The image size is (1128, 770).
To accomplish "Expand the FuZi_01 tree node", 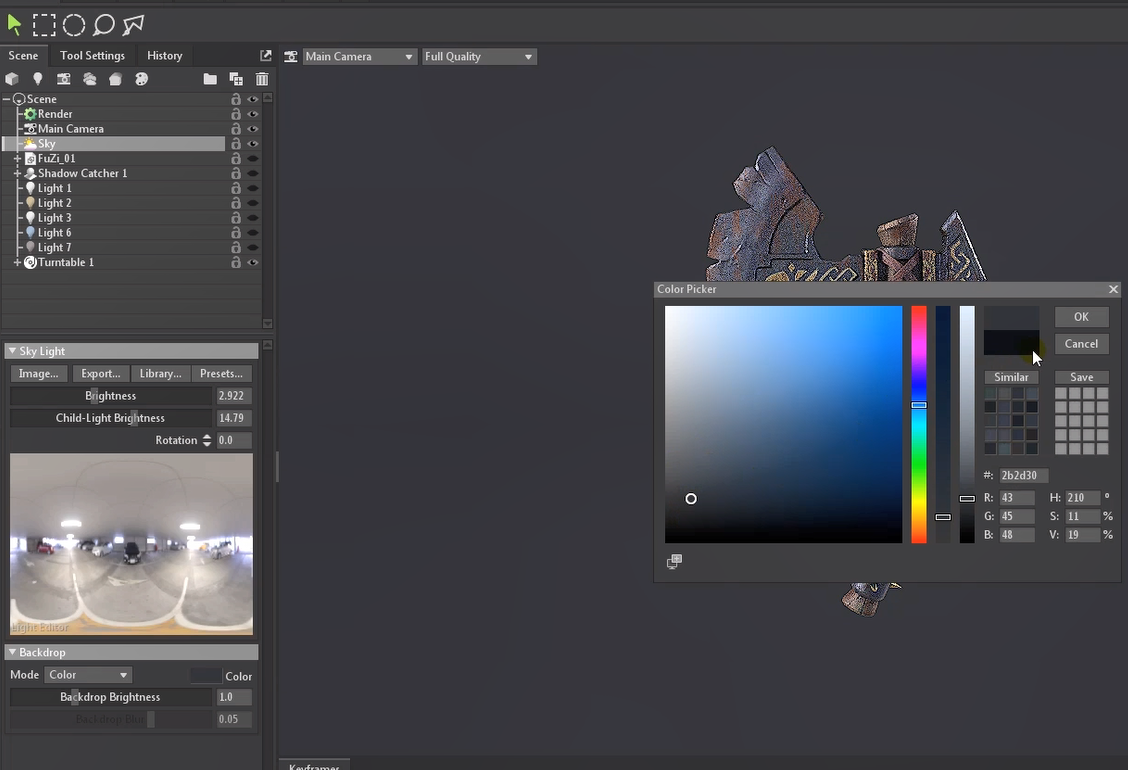I will (x=17, y=159).
